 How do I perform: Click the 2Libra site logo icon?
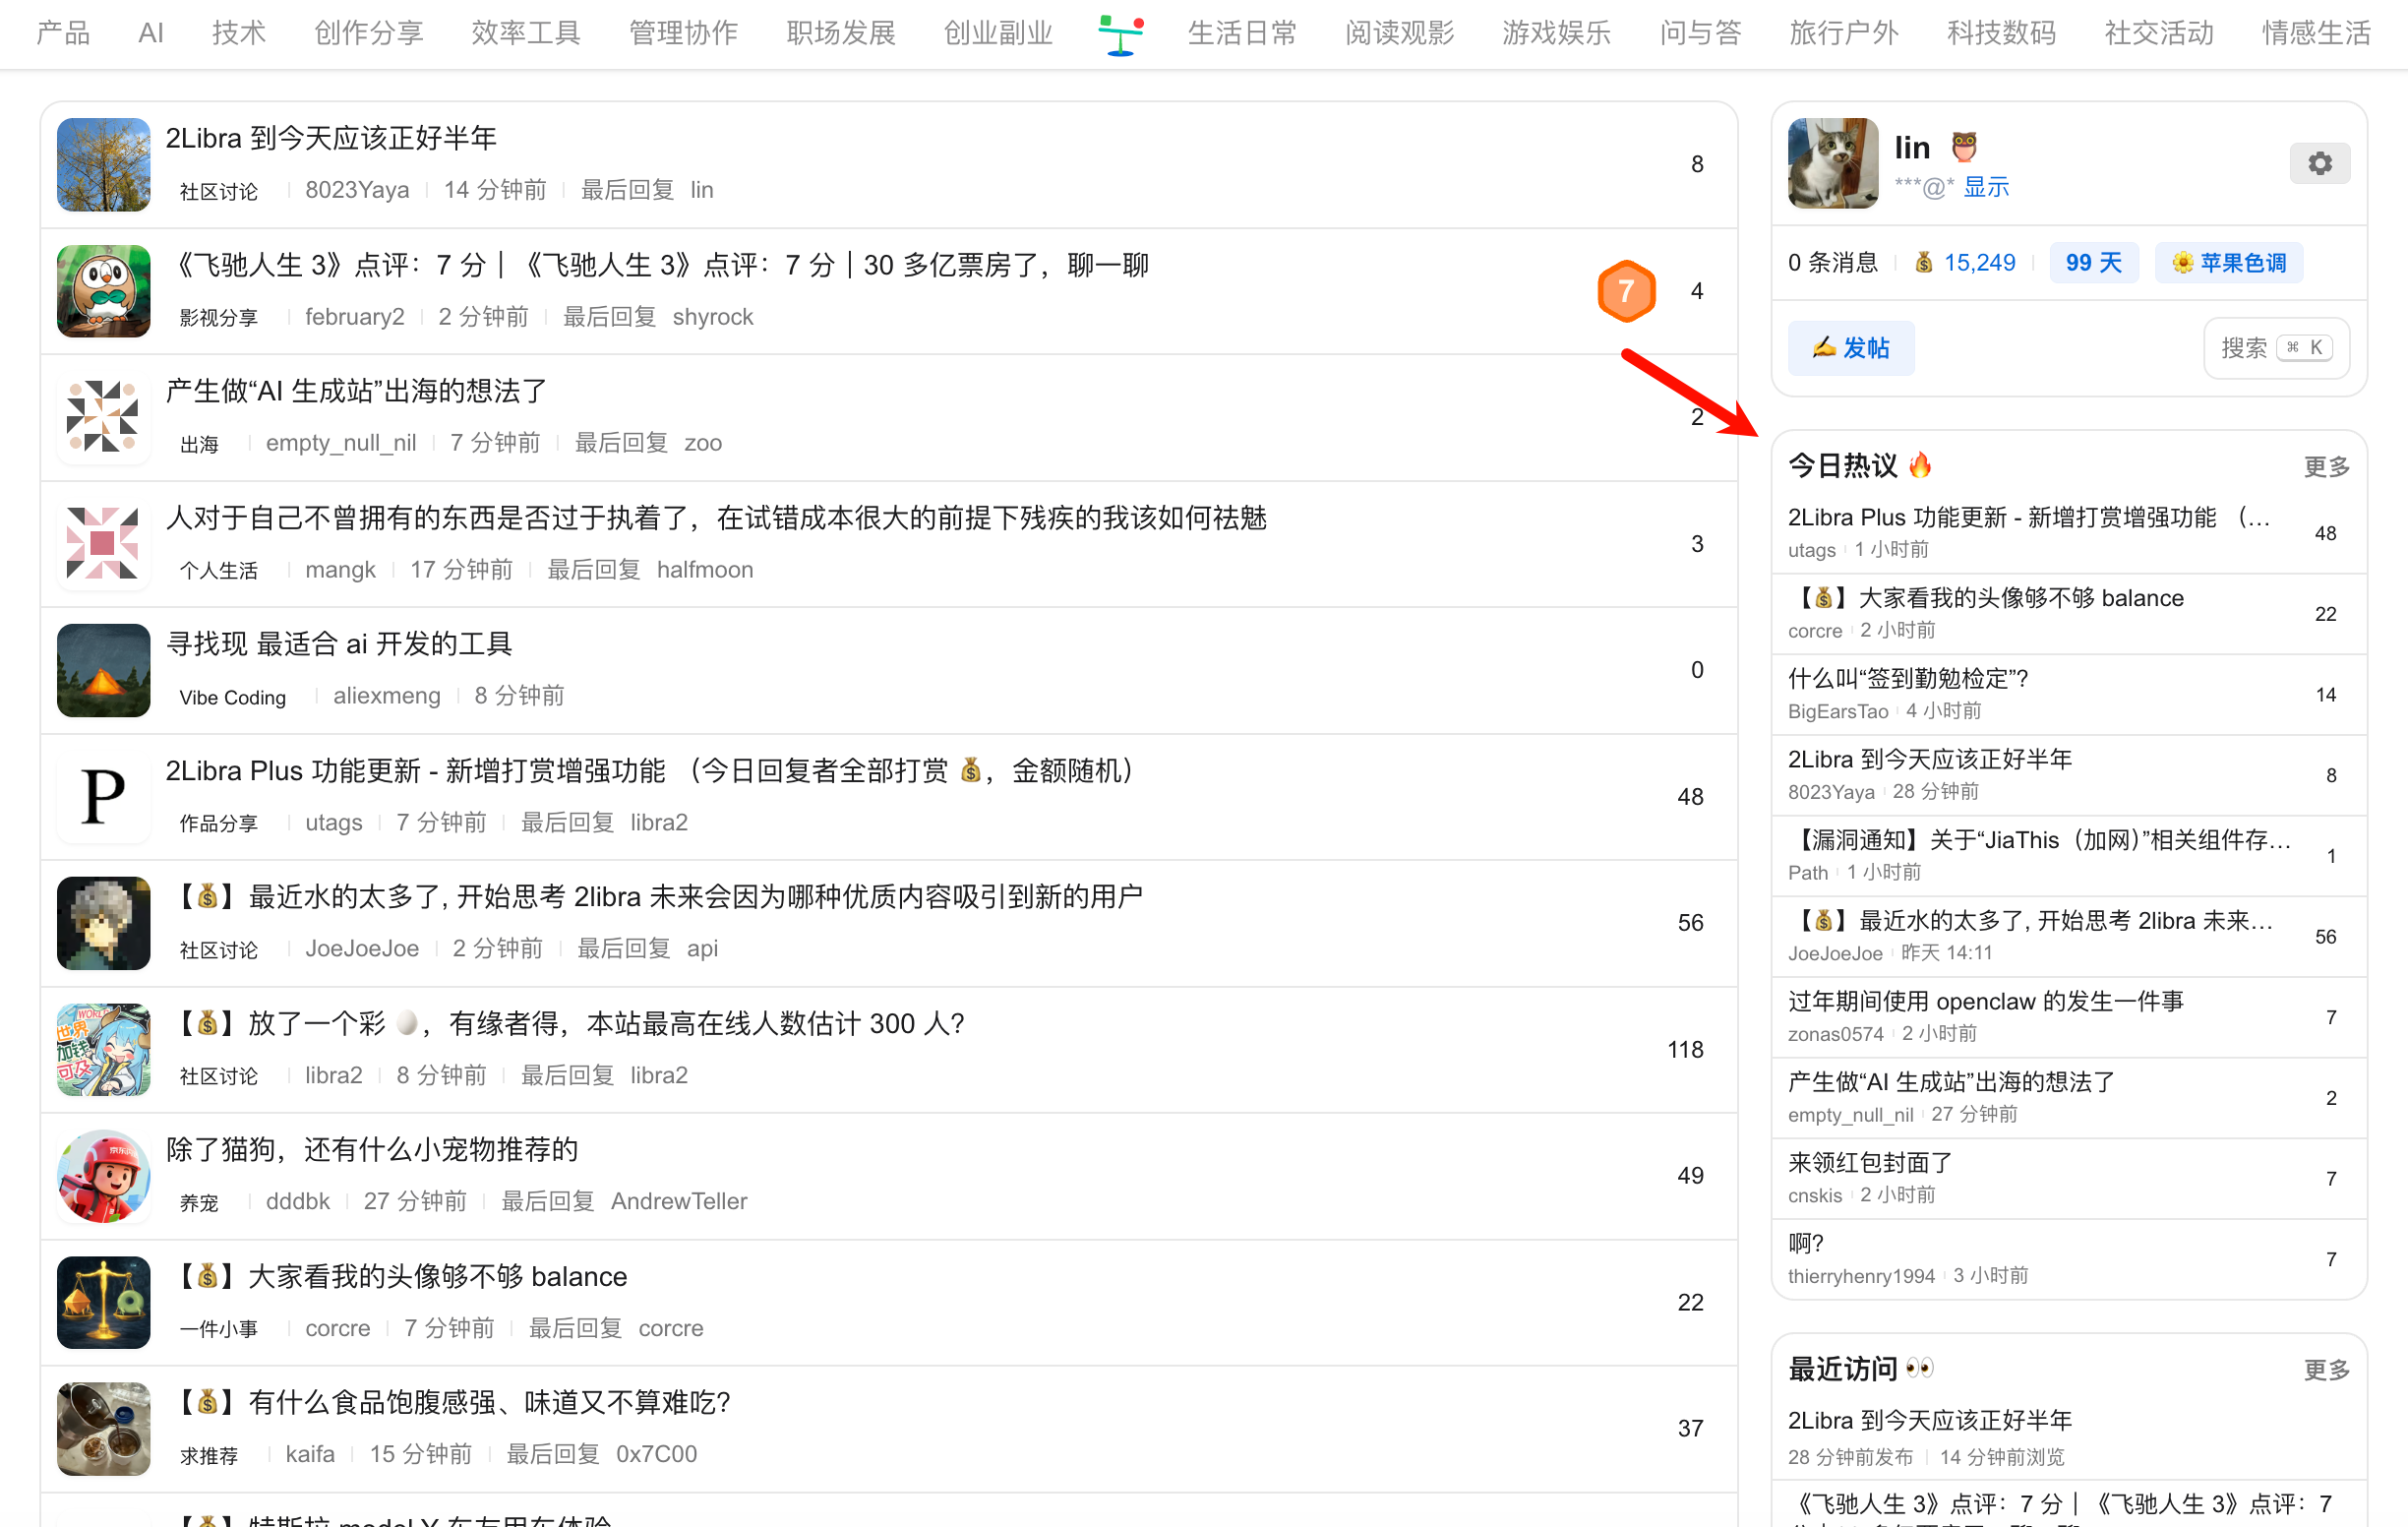pos(1120,34)
